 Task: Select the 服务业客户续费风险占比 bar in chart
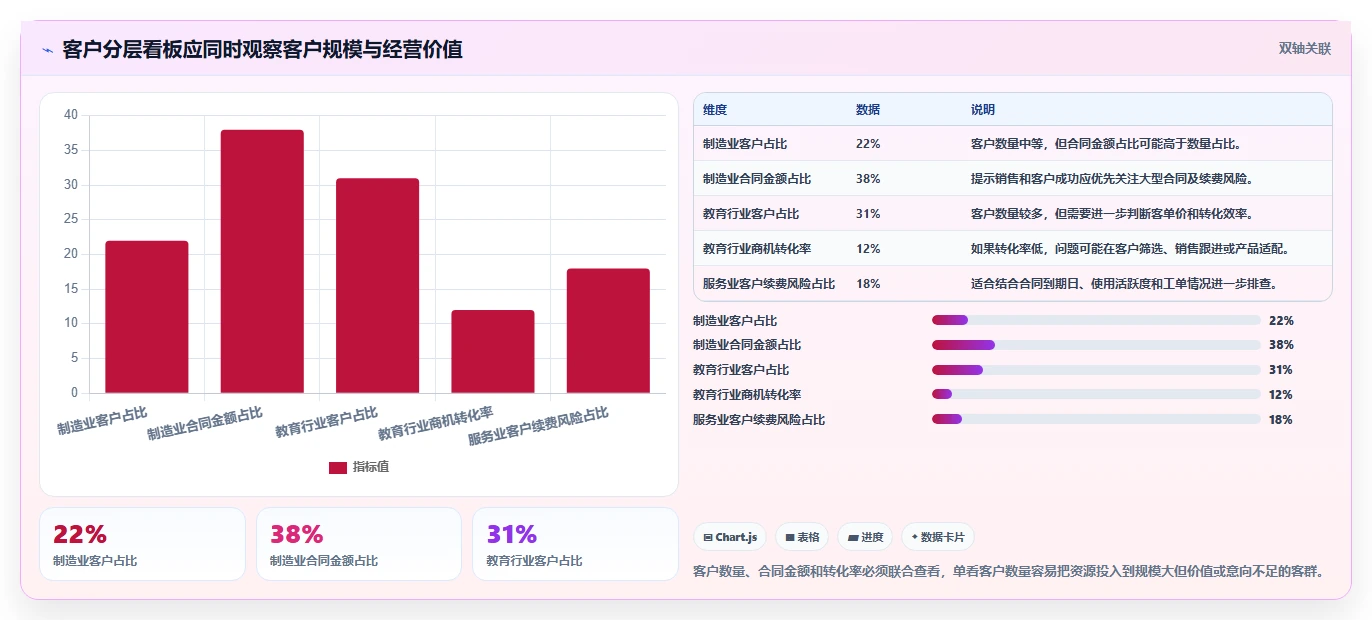tap(608, 331)
